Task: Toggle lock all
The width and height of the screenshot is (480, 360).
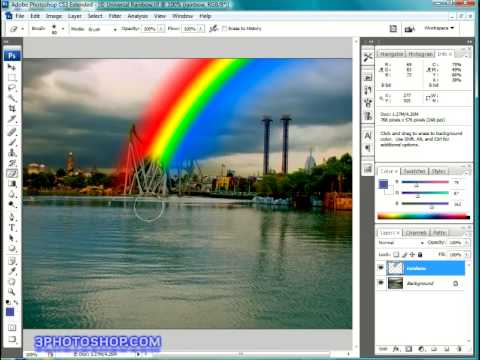Action: 420,255
